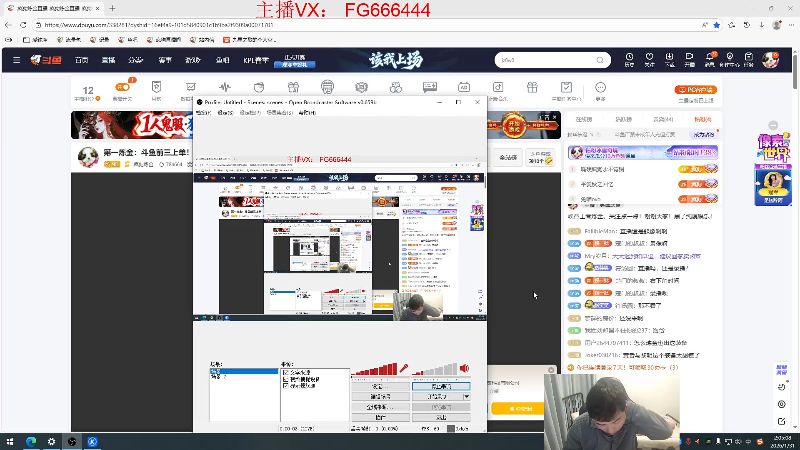The height and width of the screenshot is (450, 800).
Task: Switch to the rank tab showing (44)
Action: (x=663, y=119)
